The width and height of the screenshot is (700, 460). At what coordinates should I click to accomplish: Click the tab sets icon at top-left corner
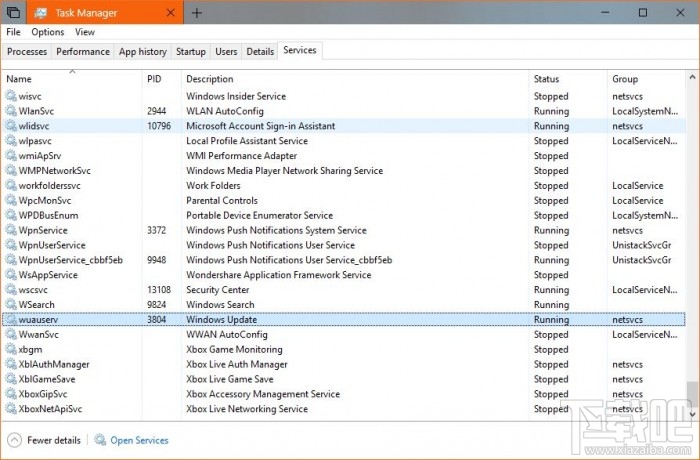[12, 13]
